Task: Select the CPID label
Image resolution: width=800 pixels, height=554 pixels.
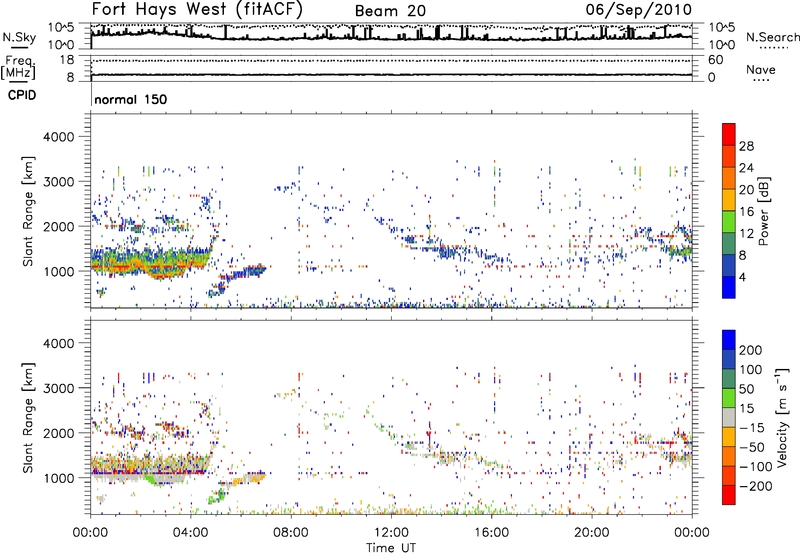Action: click(22, 95)
